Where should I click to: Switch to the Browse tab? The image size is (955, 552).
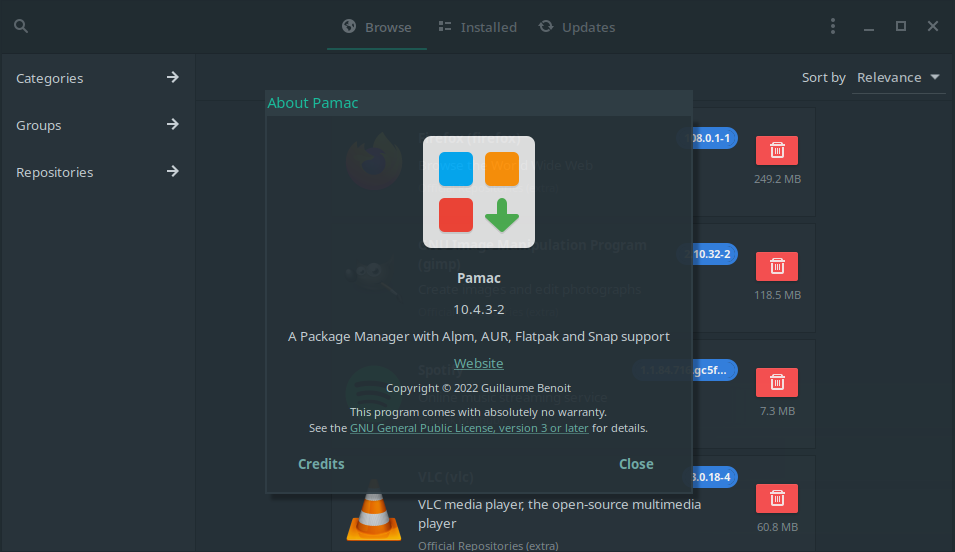[x=376, y=27]
